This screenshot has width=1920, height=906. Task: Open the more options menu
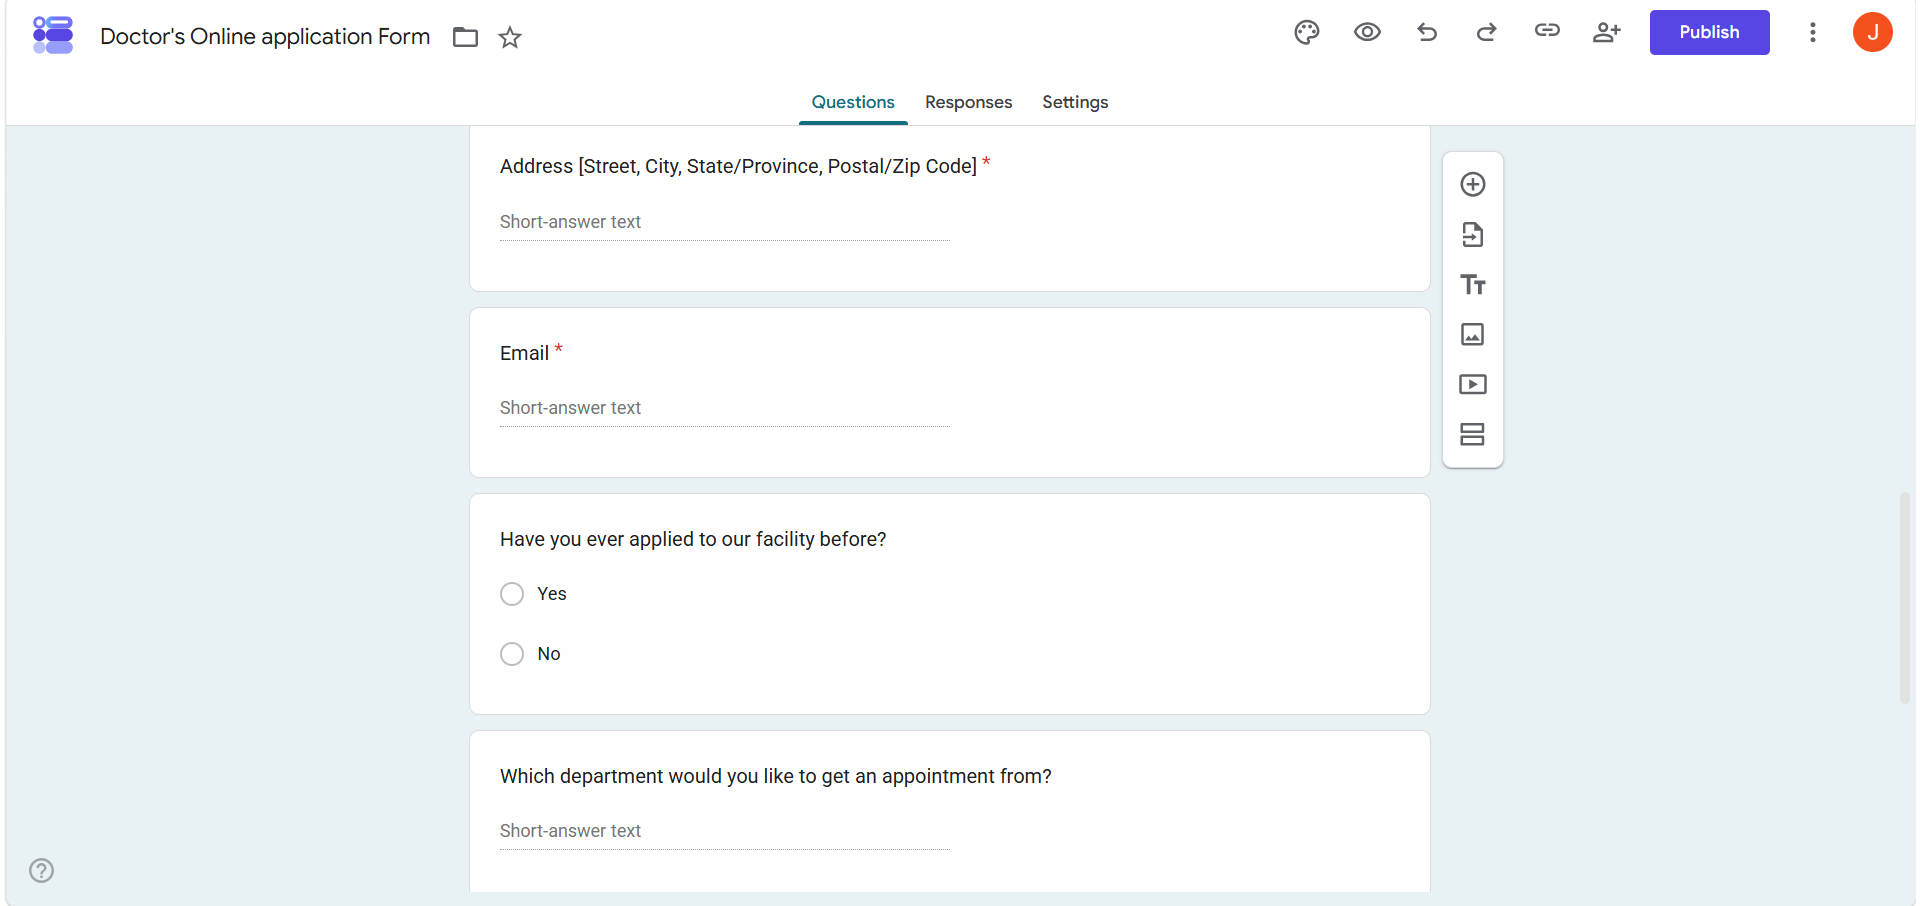[x=1812, y=32]
